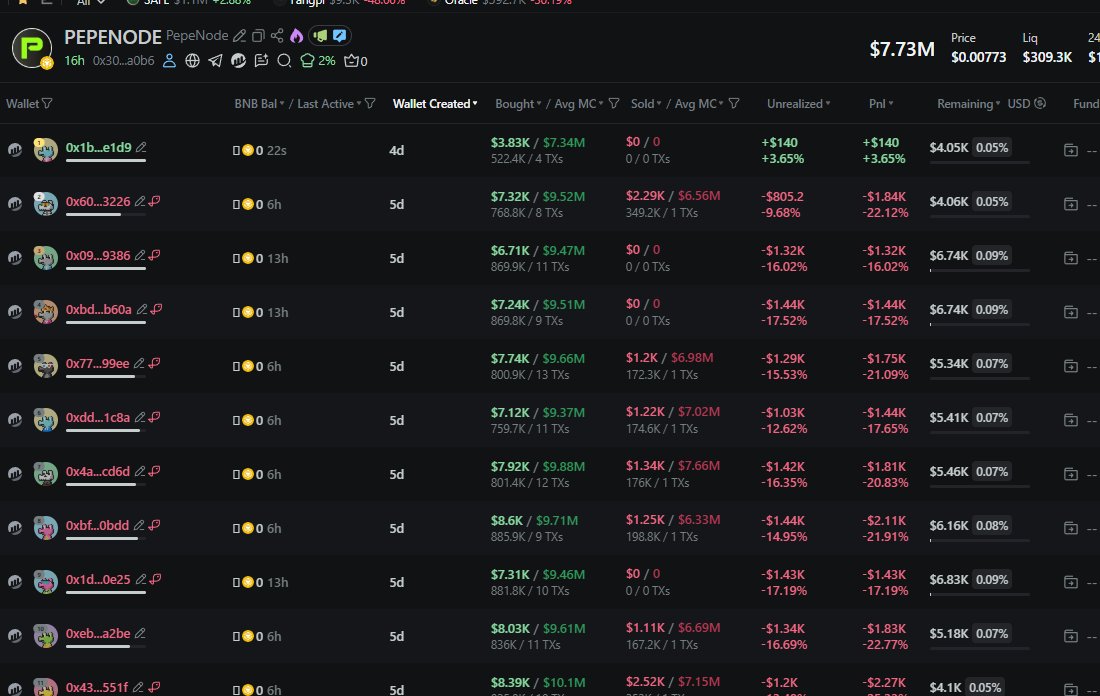Sort by the Unrealized column
This screenshot has height=696, width=1100.
pyautogui.click(x=798, y=104)
